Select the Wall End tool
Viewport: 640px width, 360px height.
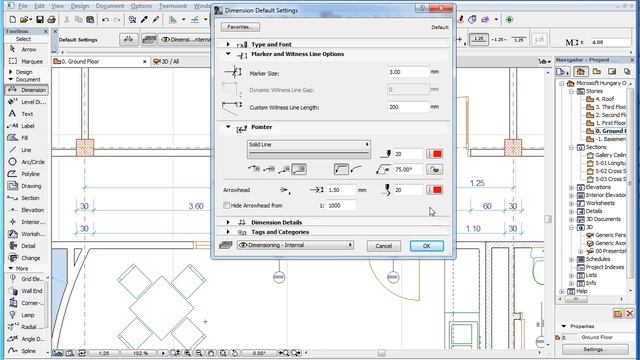(x=26, y=291)
